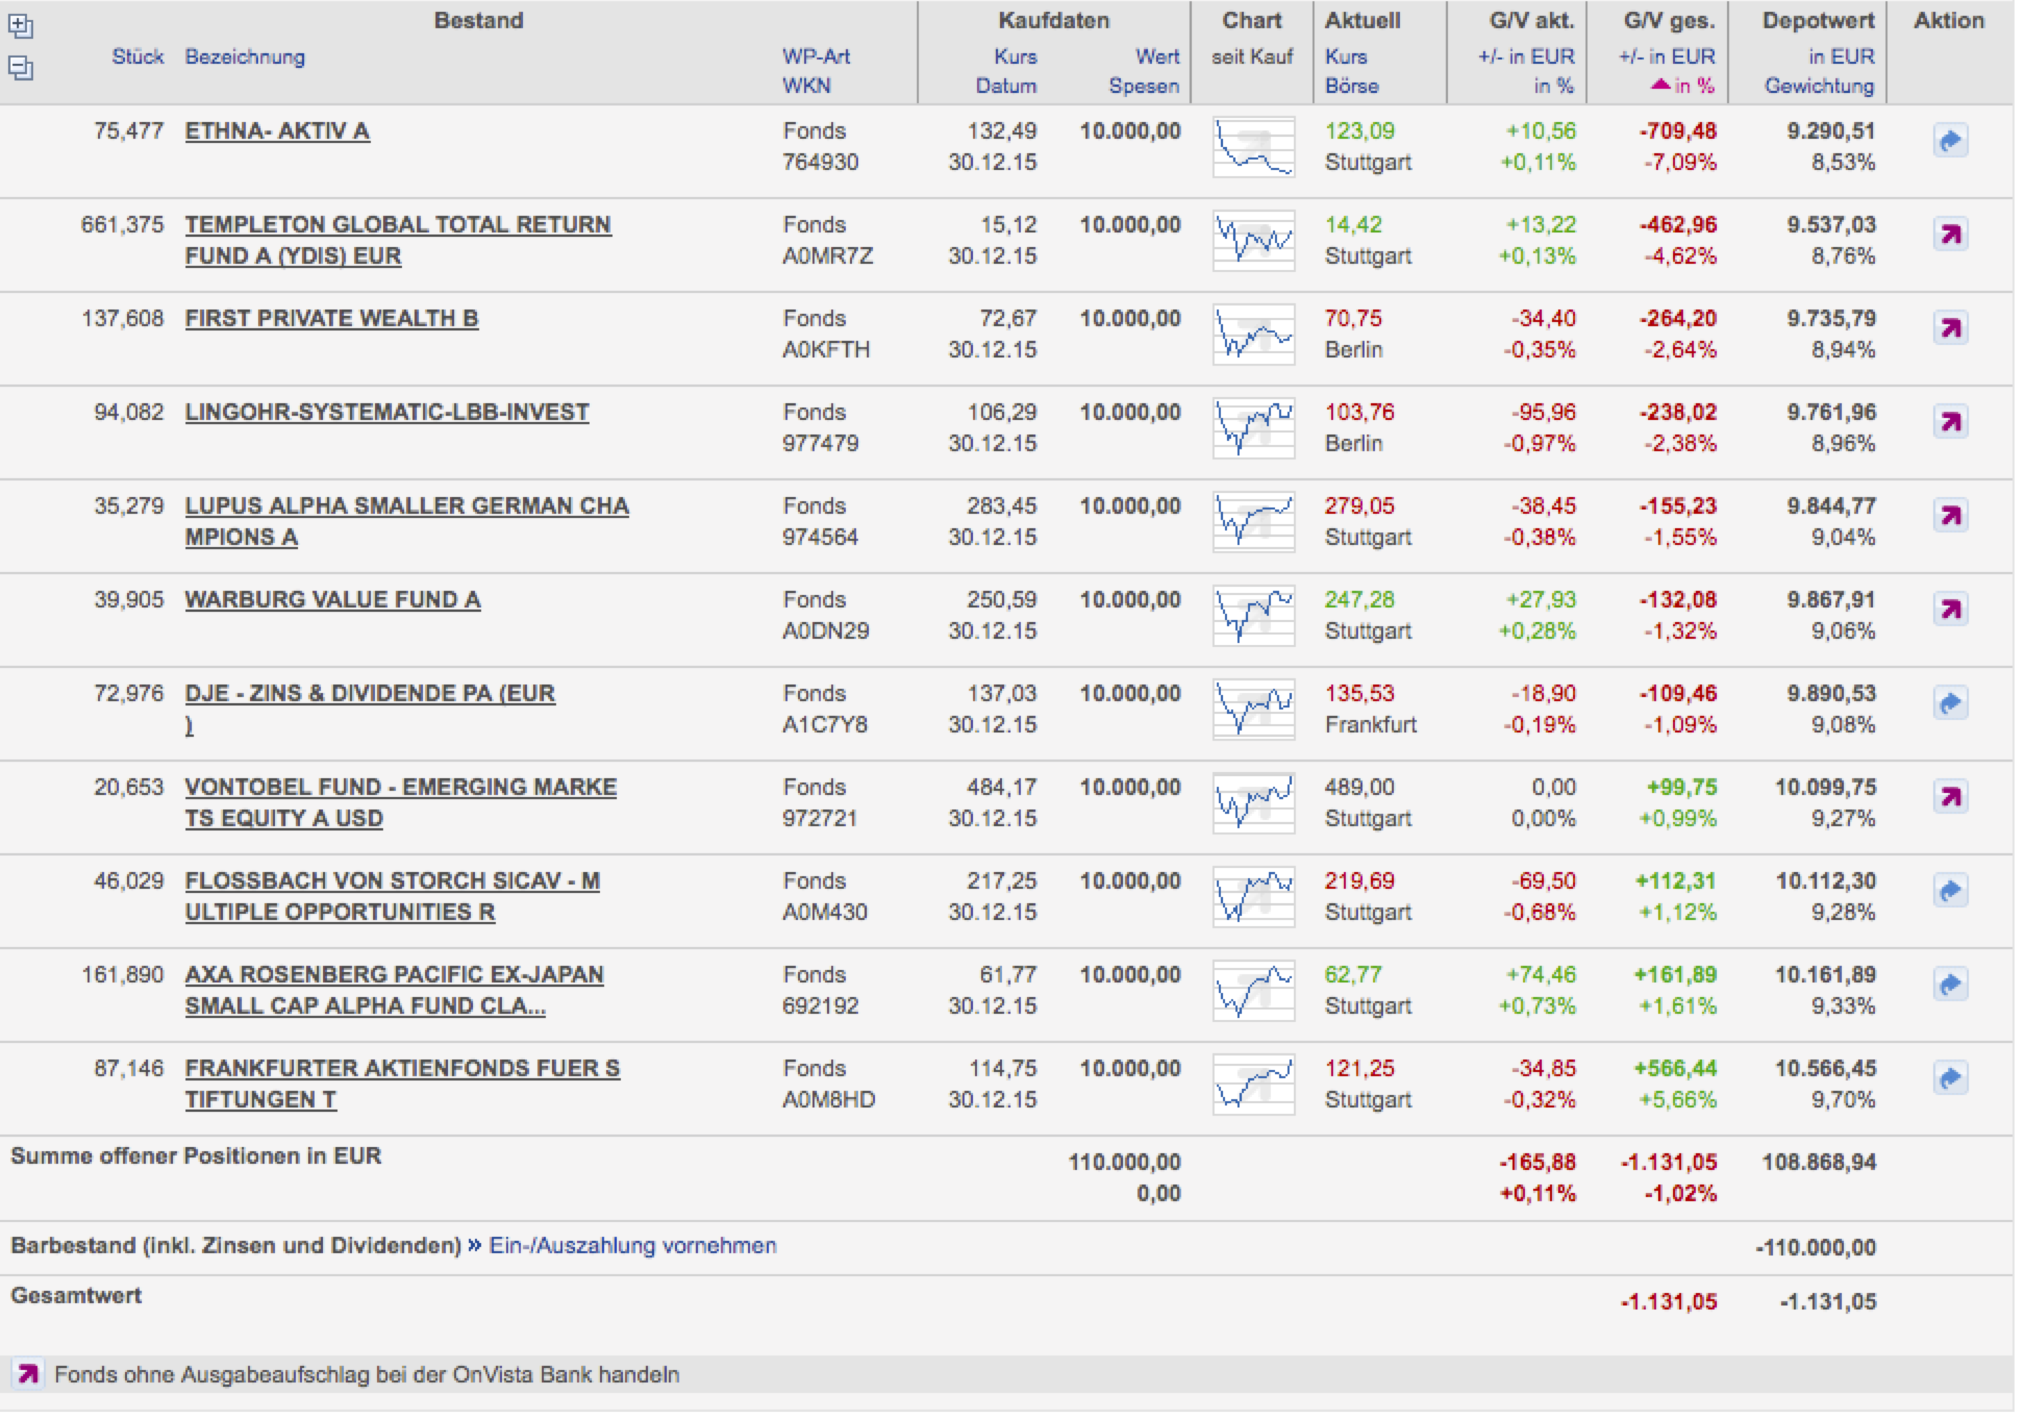Click the magenta trade icon for Templeton Global Total Return
The width and height of the screenshot is (2022, 1420).
(x=1950, y=235)
